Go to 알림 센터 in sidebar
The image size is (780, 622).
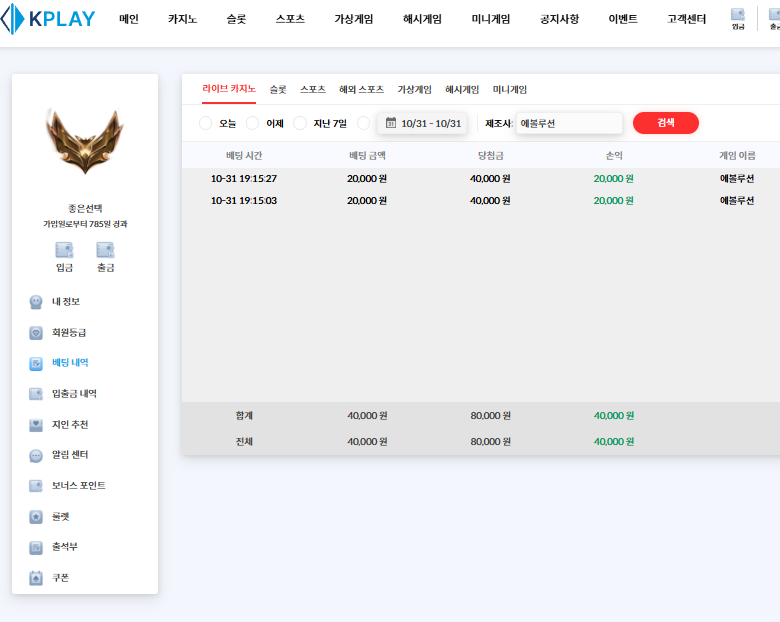(70, 455)
